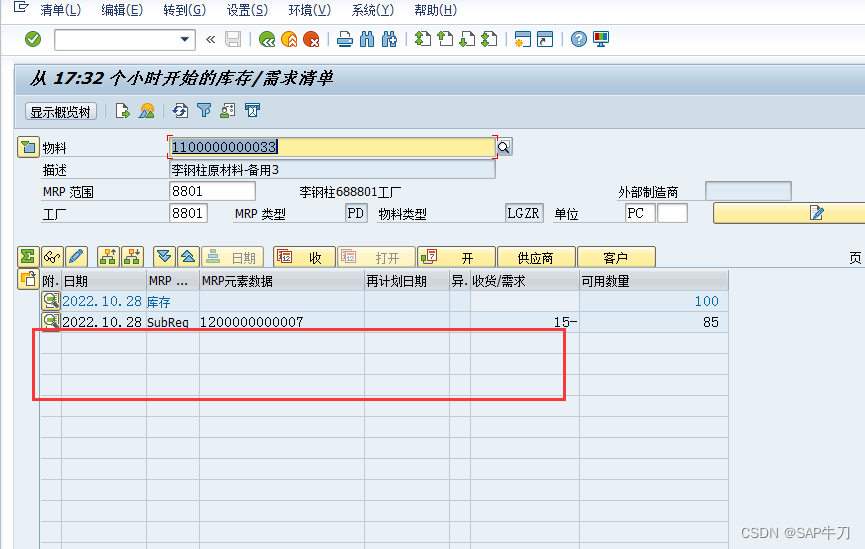Image resolution: width=865 pixels, height=549 pixels.
Task: Click the Customize Local Layout monitor icon
Action: point(601,39)
